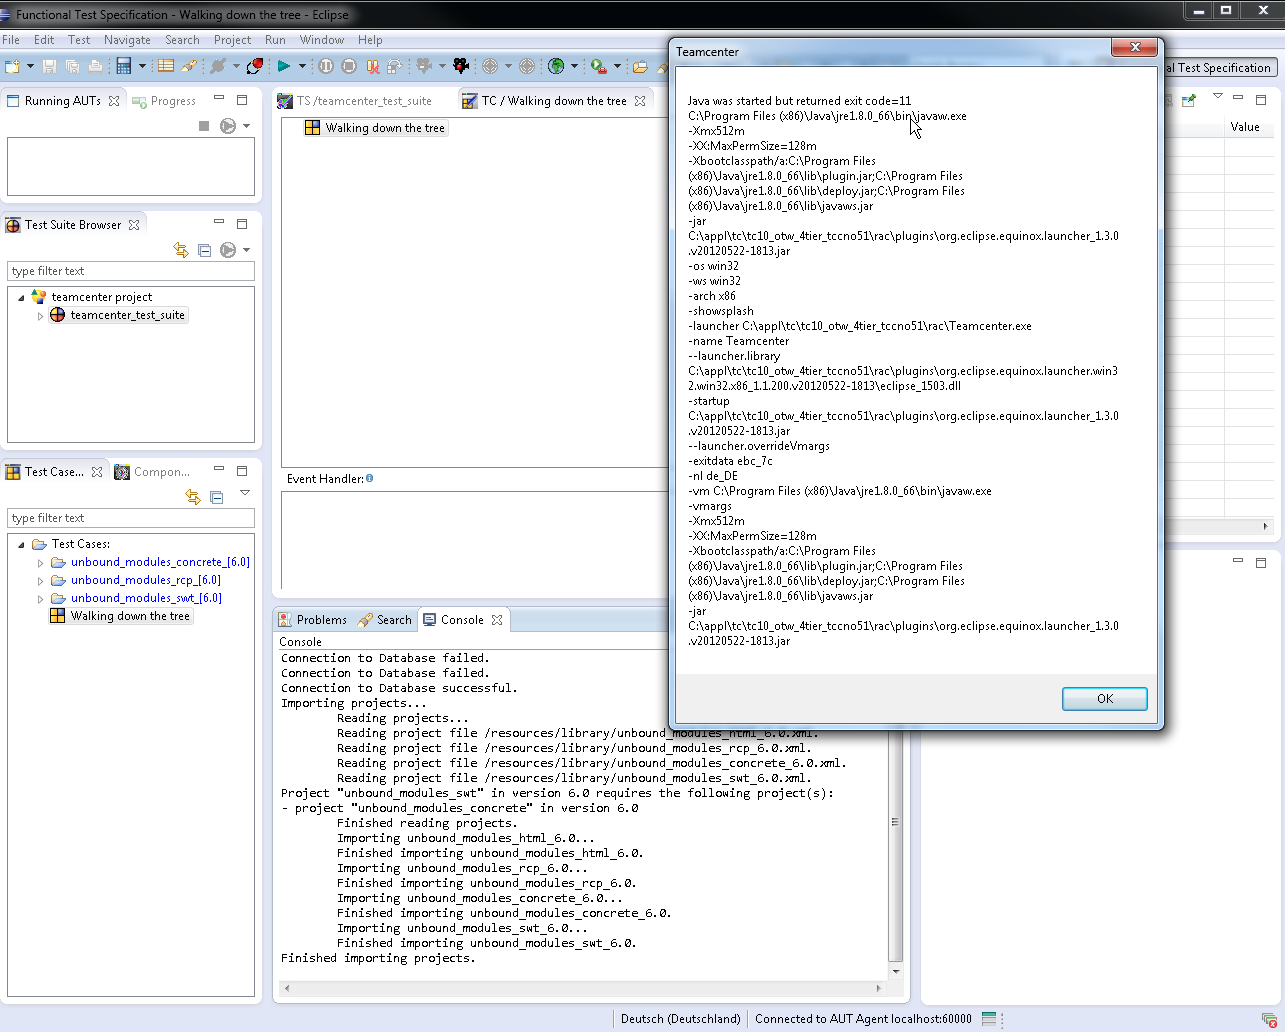Click the Stop test execution icon
This screenshot has width=1285, height=1032.
(x=349, y=66)
